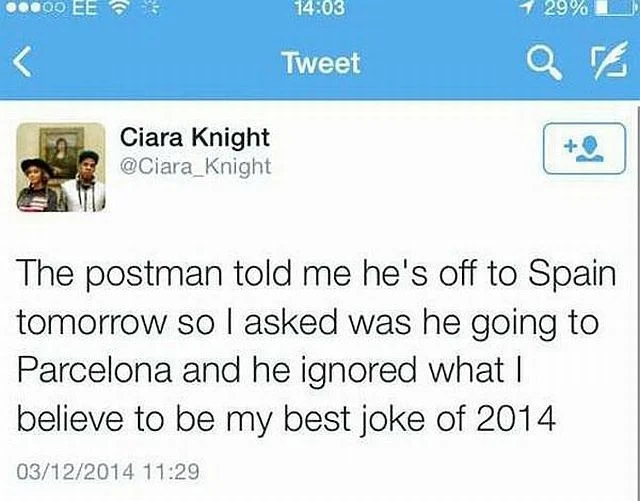
Task: Tap the @Ciara_Knight handle
Action: click(195, 165)
